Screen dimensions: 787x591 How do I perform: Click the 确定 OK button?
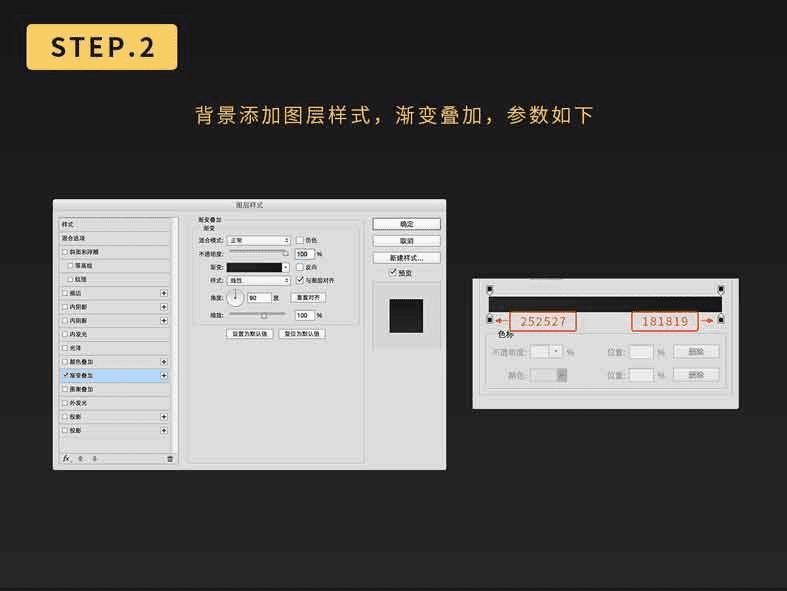tap(407, 224)
